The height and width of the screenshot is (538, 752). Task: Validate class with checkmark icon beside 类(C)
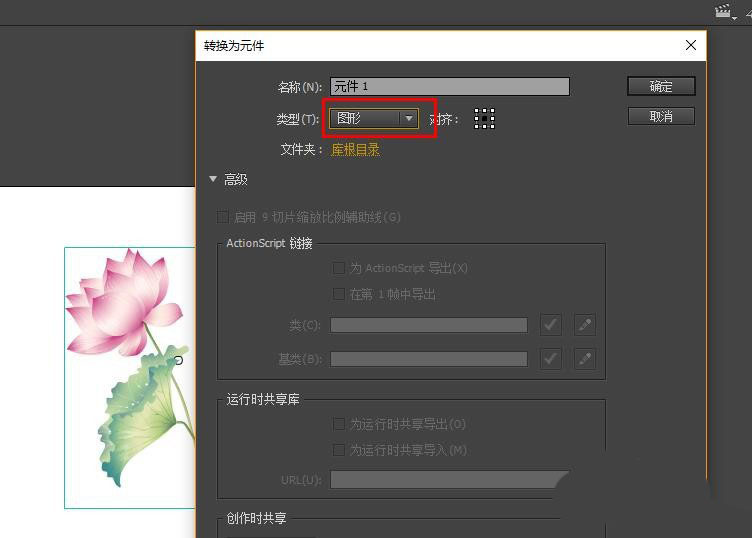pyautogui.click(x=551, y=325)
